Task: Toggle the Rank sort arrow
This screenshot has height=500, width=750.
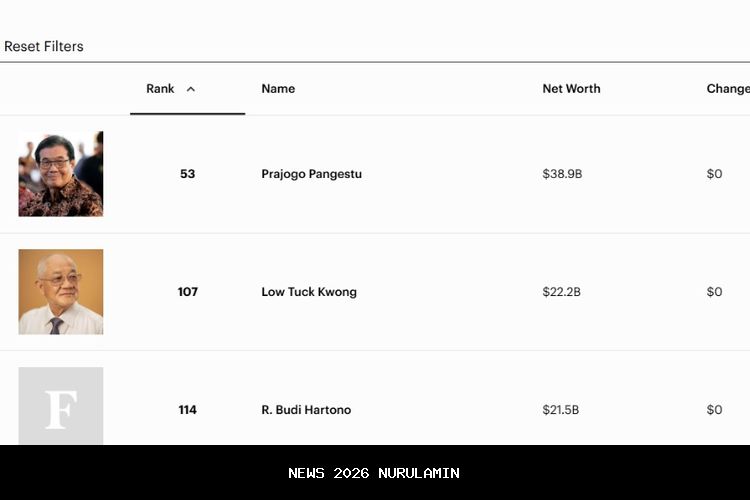Action: coord(191,89)
